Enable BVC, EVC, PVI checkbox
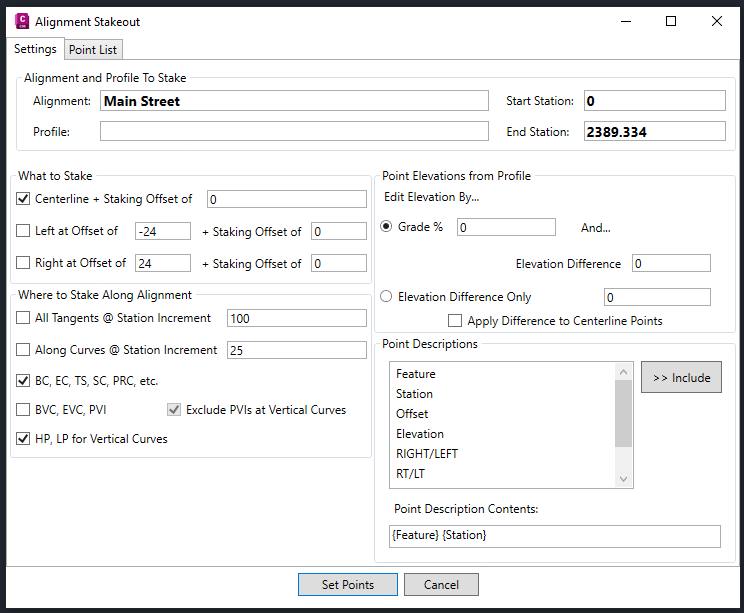The image size is (744, 613). [x=24, y=409]
